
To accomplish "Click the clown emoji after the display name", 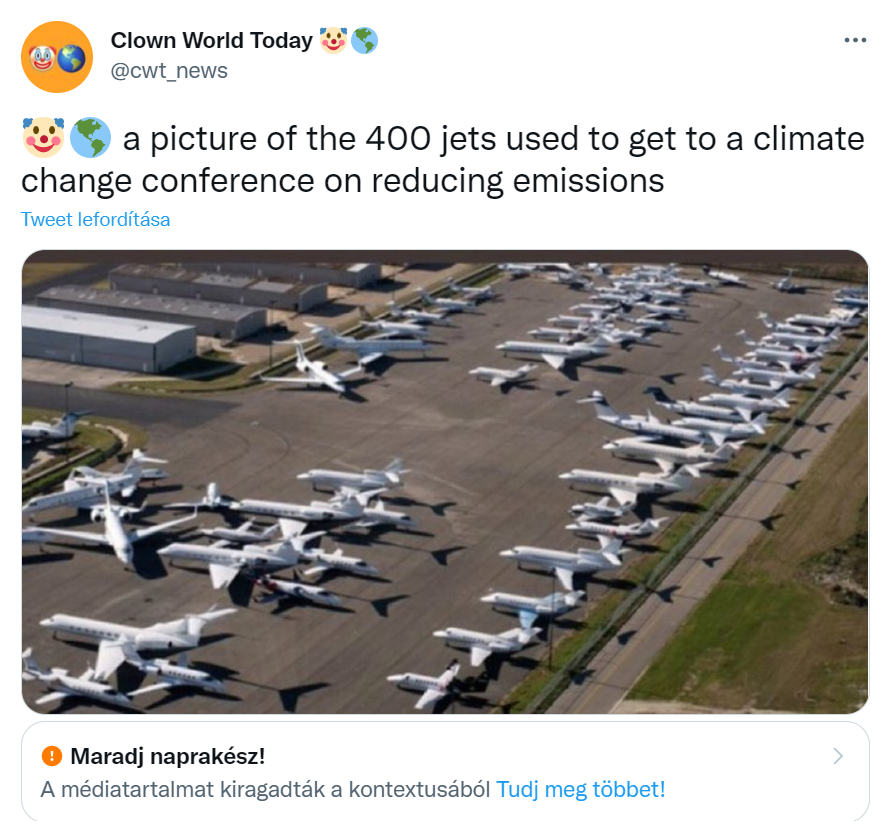I will [333, 40].
